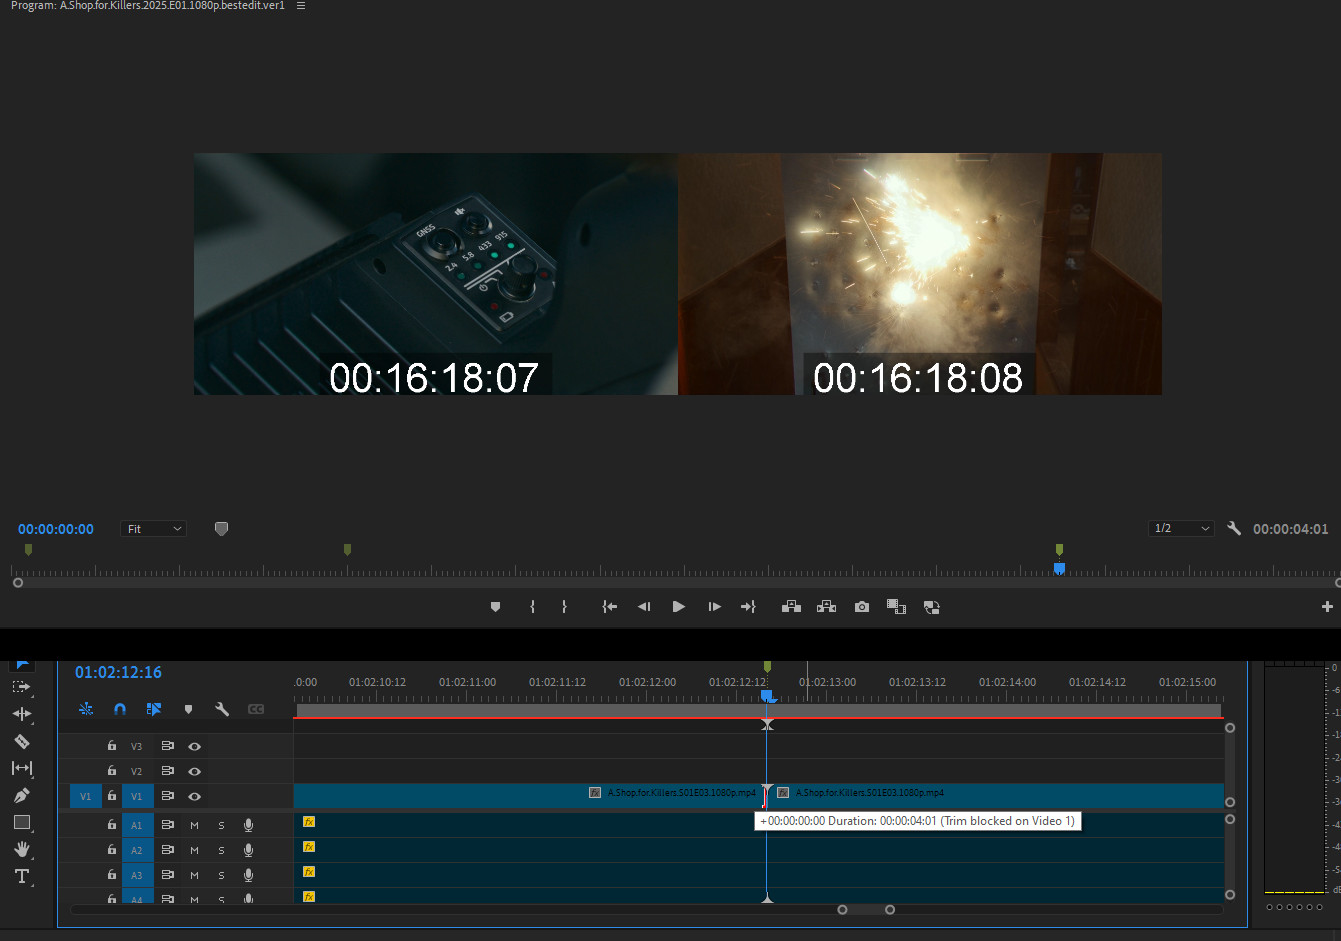Click the Extract button in program monitor

826,607
